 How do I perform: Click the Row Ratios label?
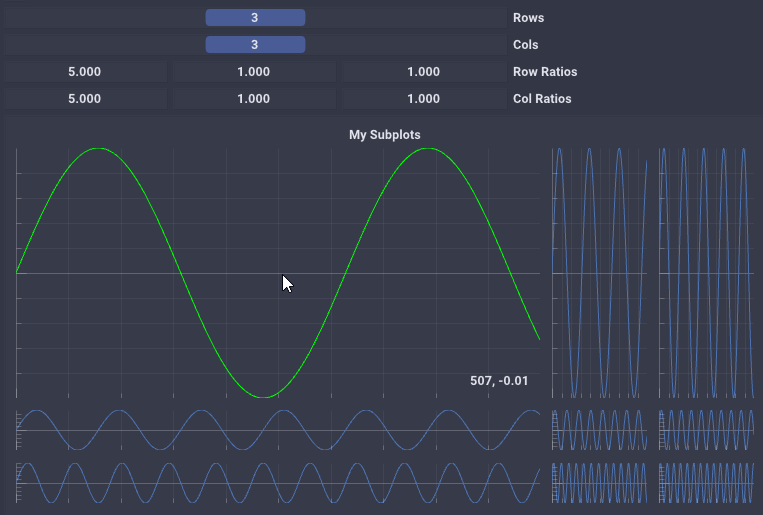(544, 72)
